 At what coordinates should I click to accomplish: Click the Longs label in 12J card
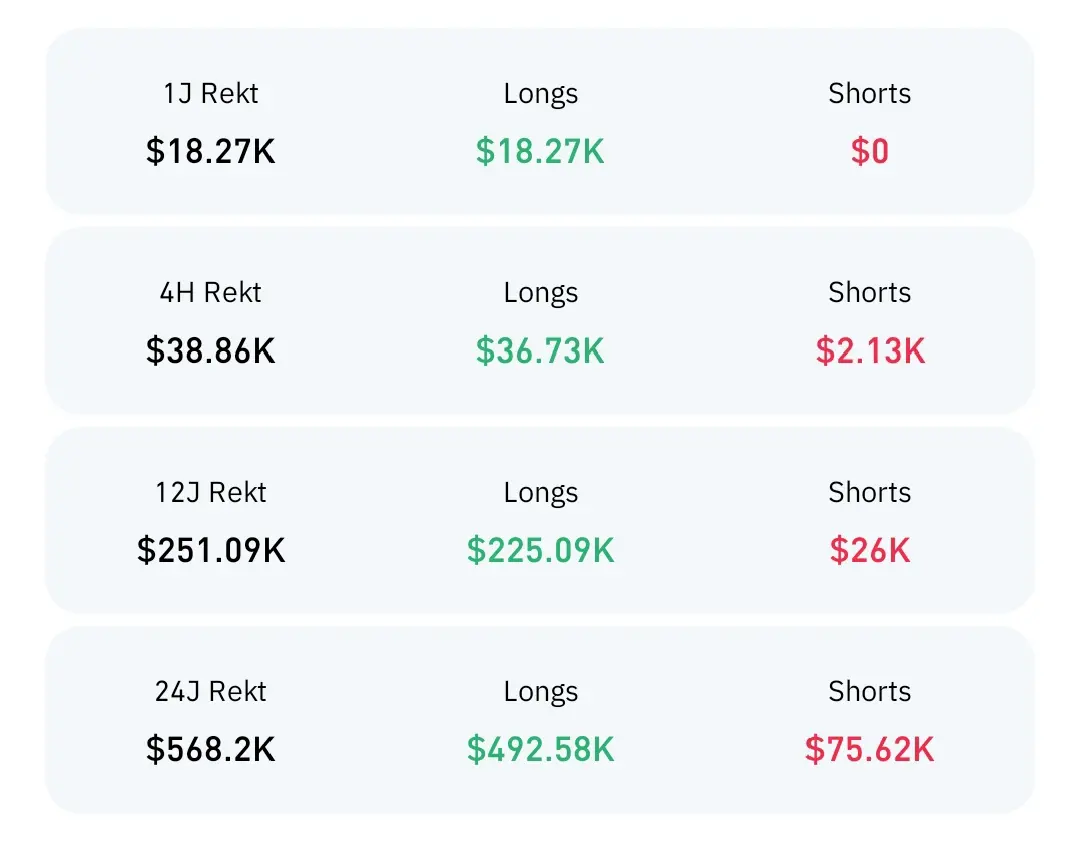(x=540, y=493)
